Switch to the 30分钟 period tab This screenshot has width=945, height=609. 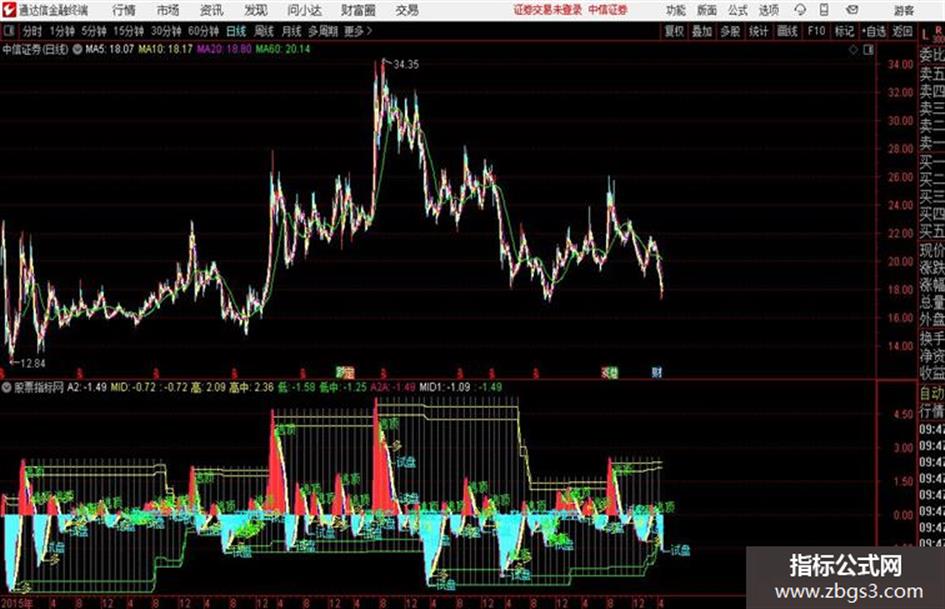pyautogui.click(x=166, y=31)
